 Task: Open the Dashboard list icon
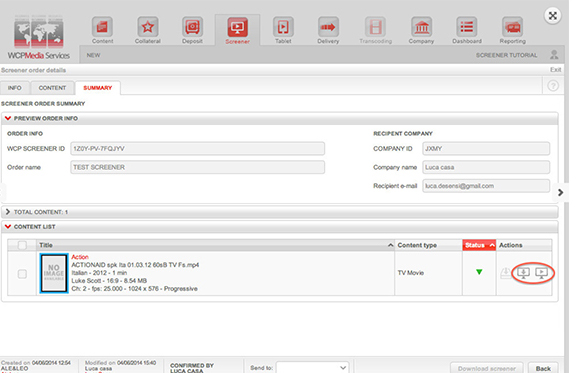pos(467,27)
